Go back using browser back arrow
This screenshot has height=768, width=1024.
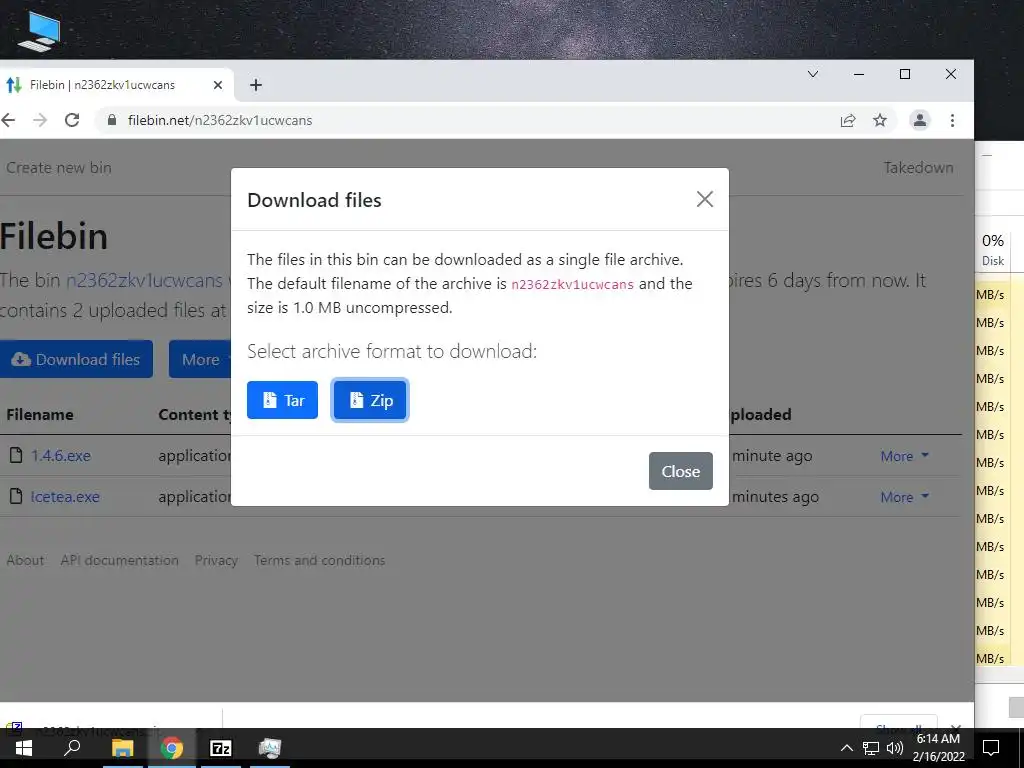8,120
